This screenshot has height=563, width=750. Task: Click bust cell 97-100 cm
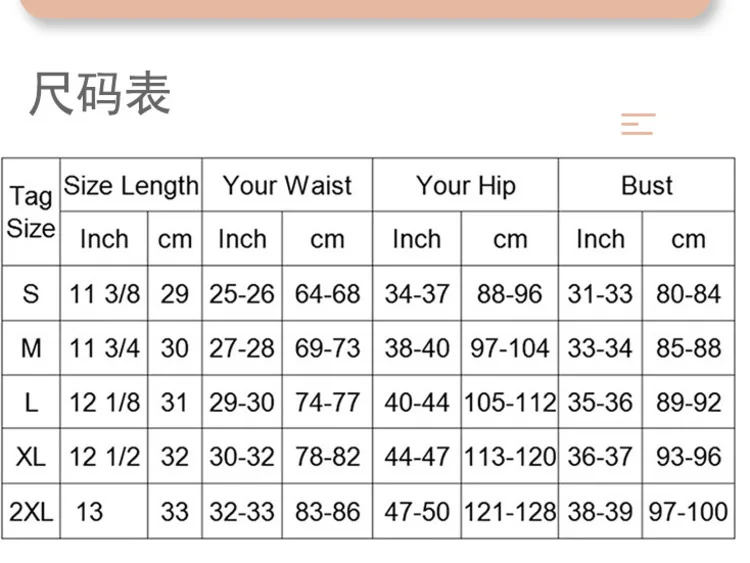click(x=688, y=511)
